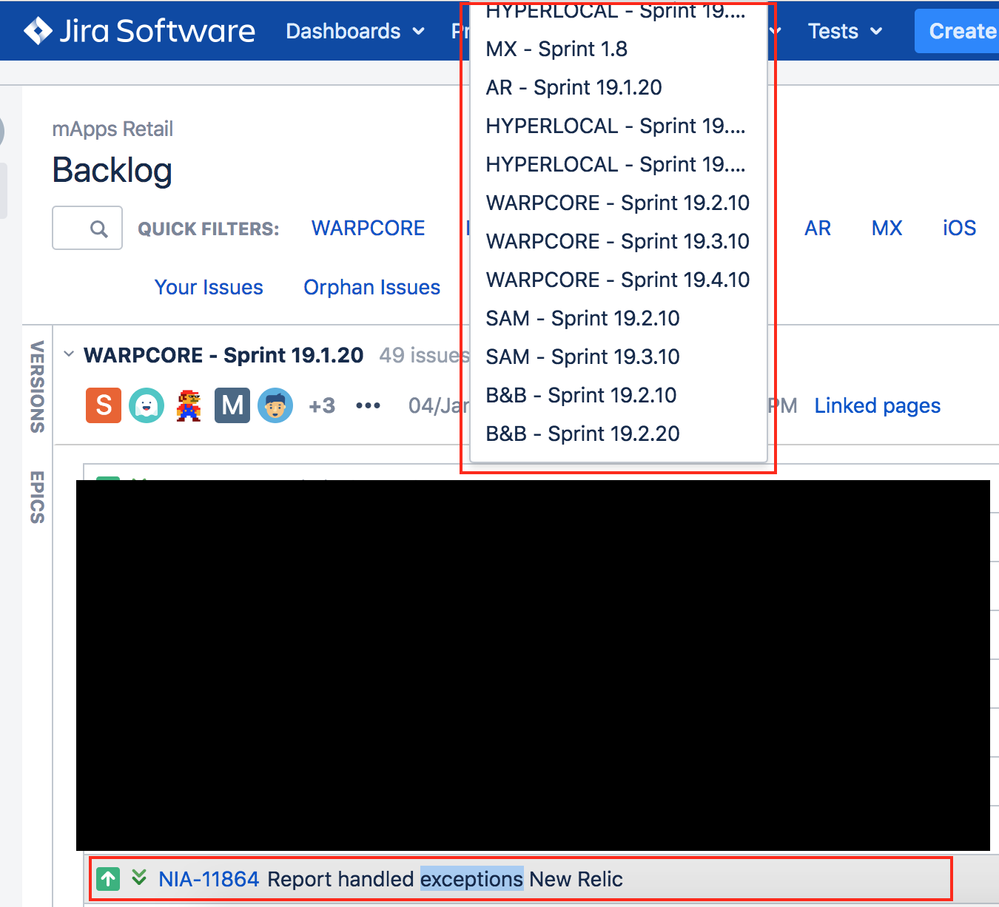The height and width of the screenshot is (907, 999).
Task: Click the Jira Software logo
Action: 139,31
